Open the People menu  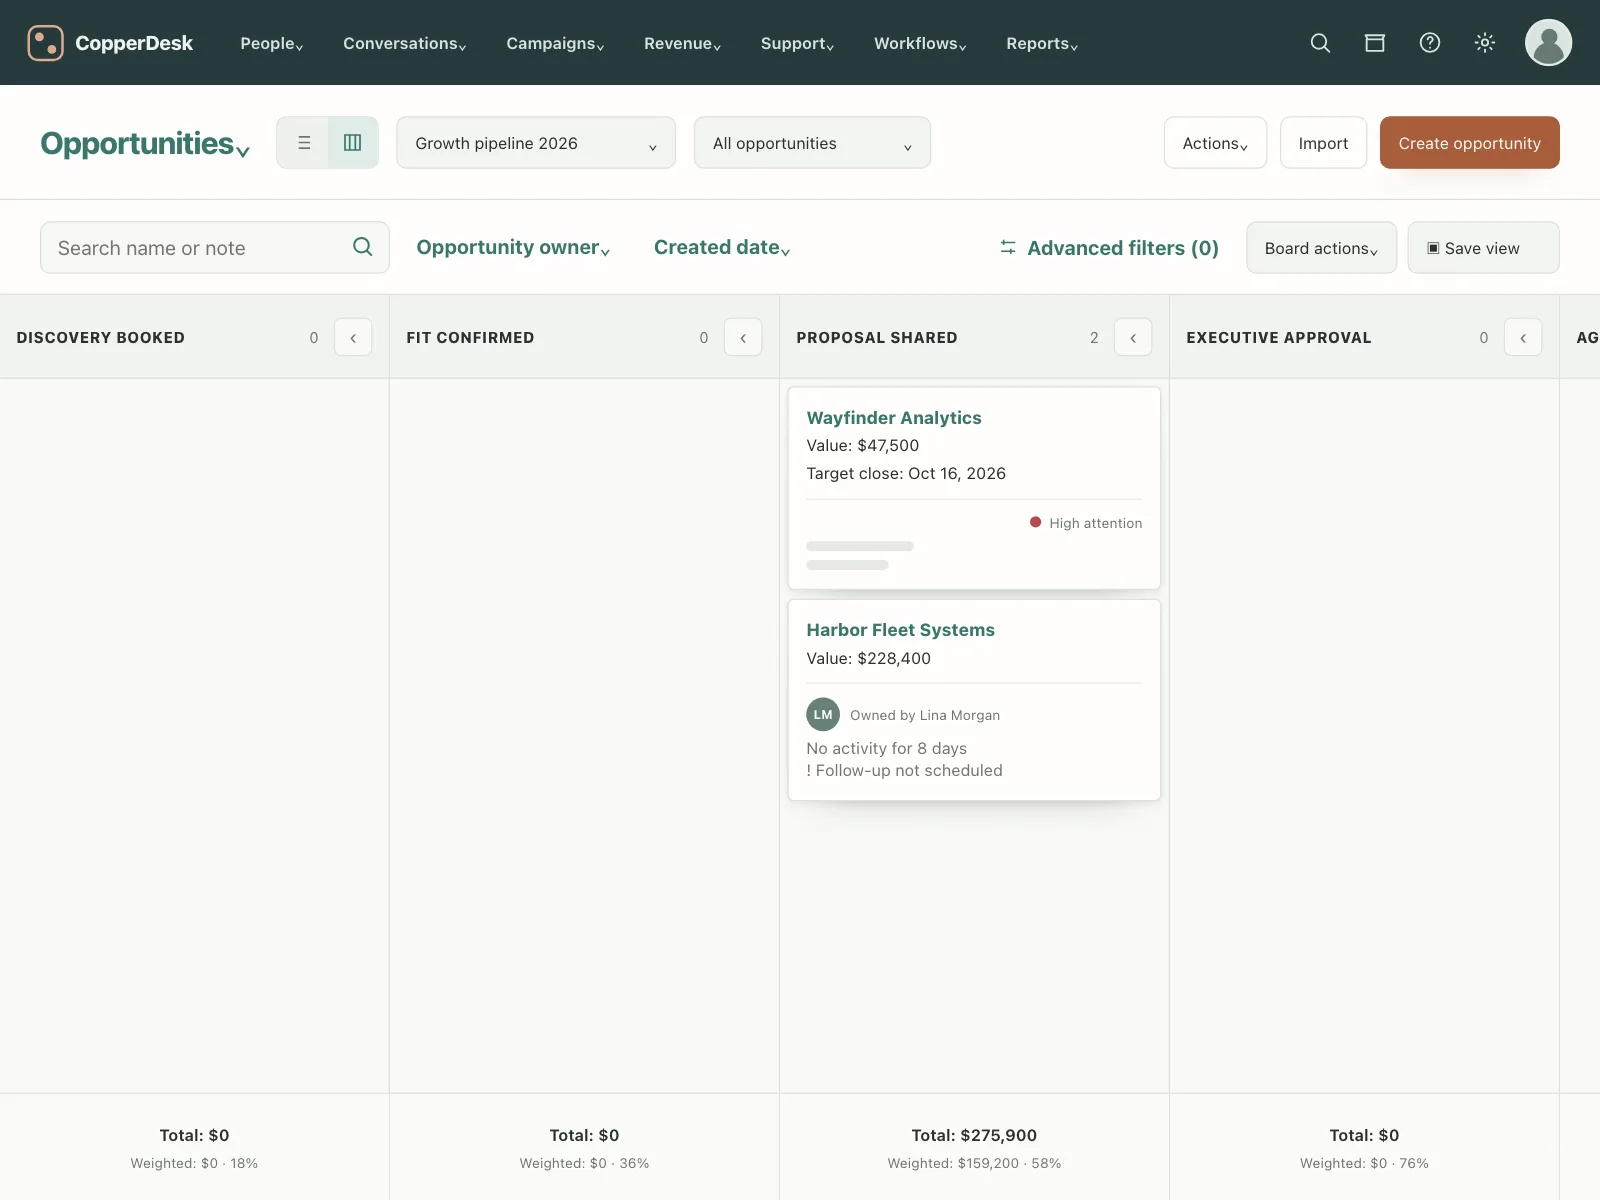[272, 43]
